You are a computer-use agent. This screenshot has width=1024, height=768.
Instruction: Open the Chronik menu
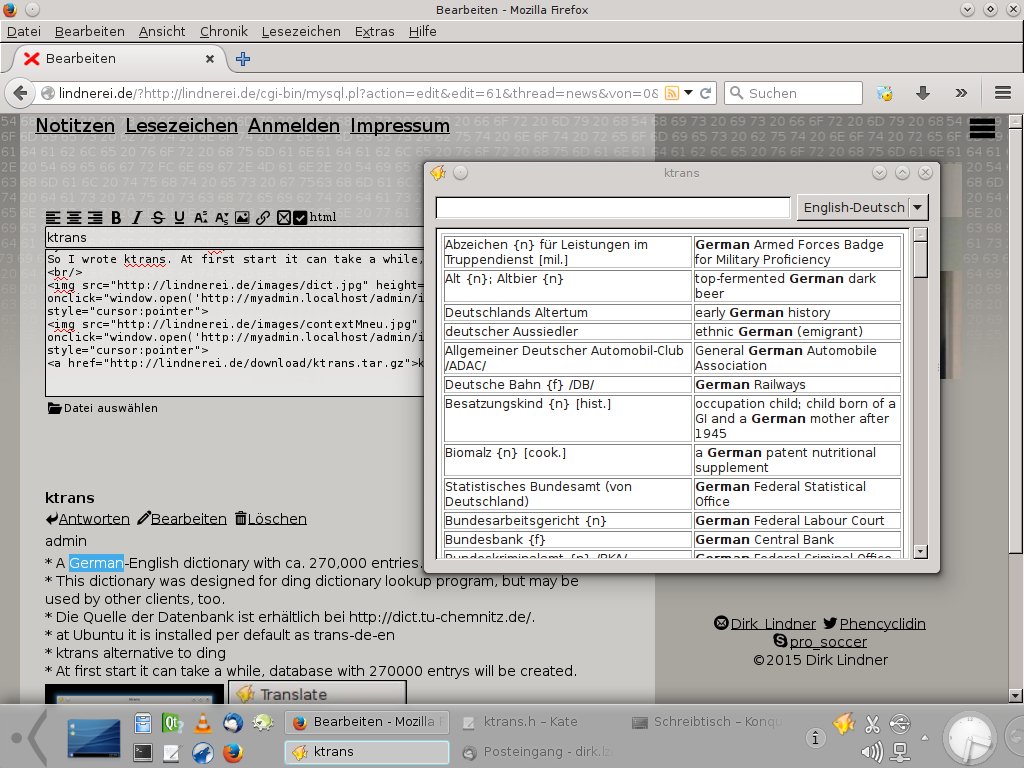click(x=223, y=31)
